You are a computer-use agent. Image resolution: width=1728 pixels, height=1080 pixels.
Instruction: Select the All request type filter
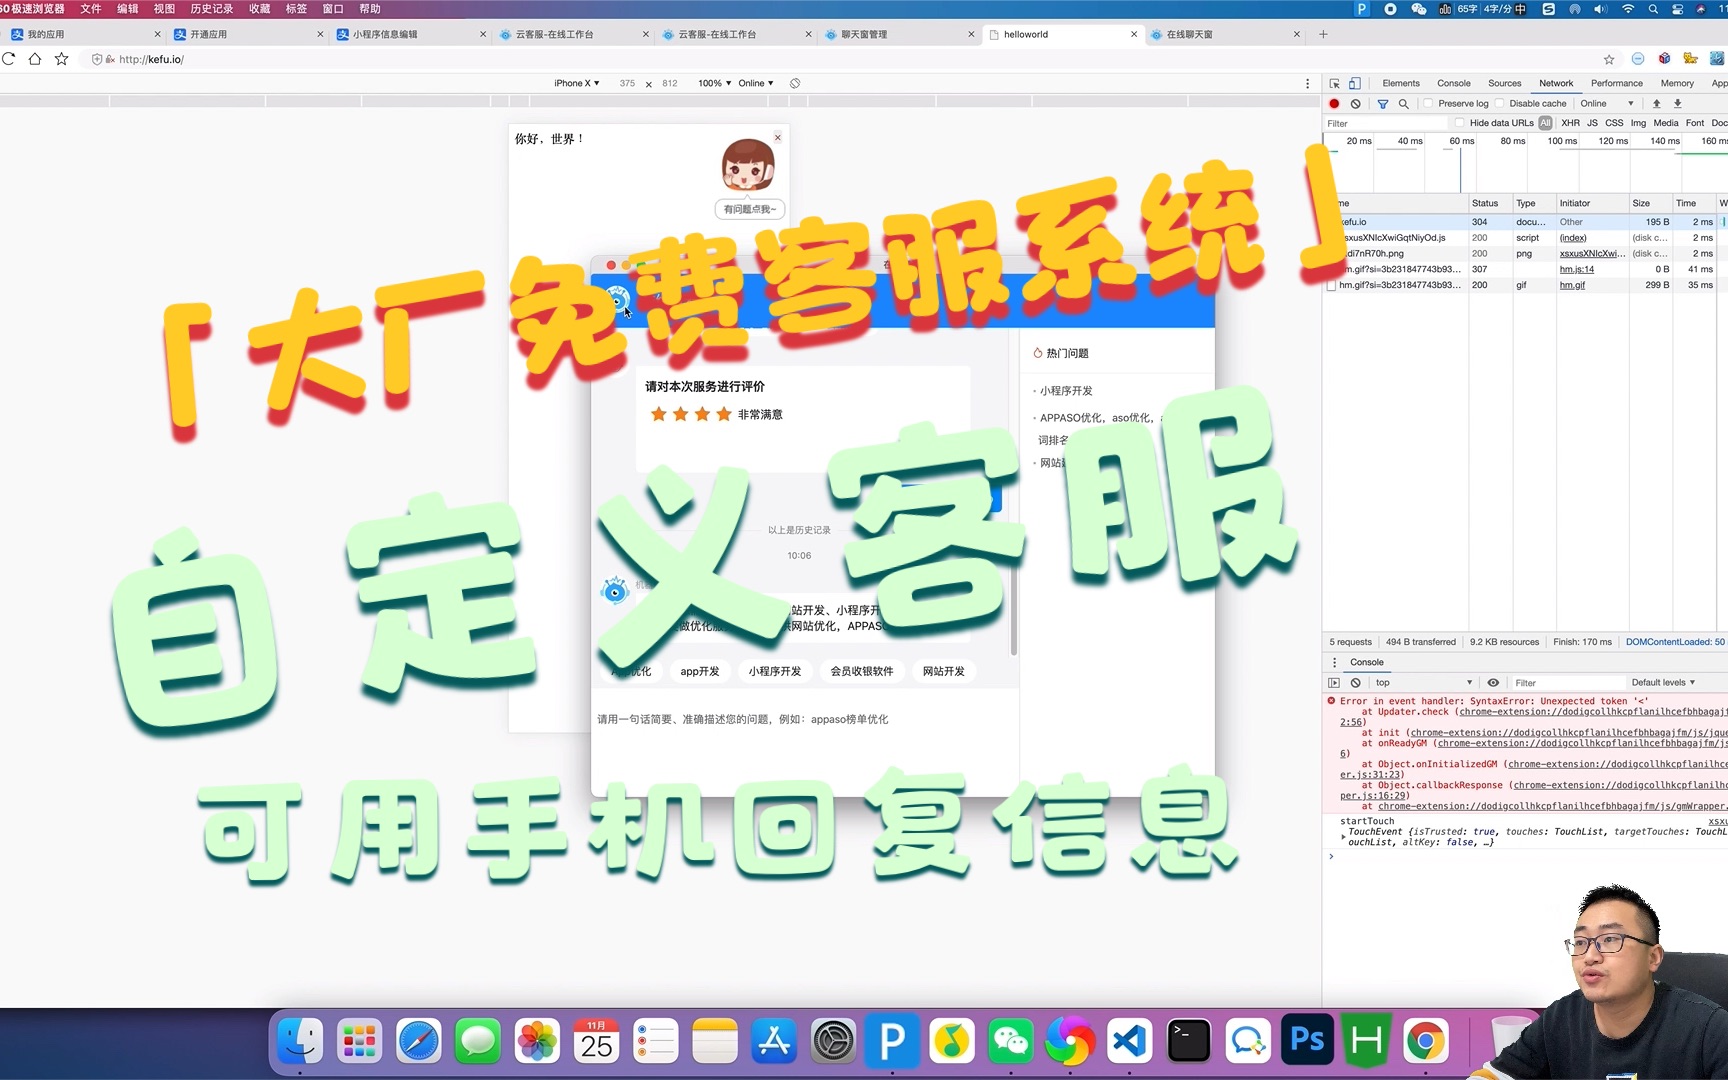click(x=1545, y=123)
